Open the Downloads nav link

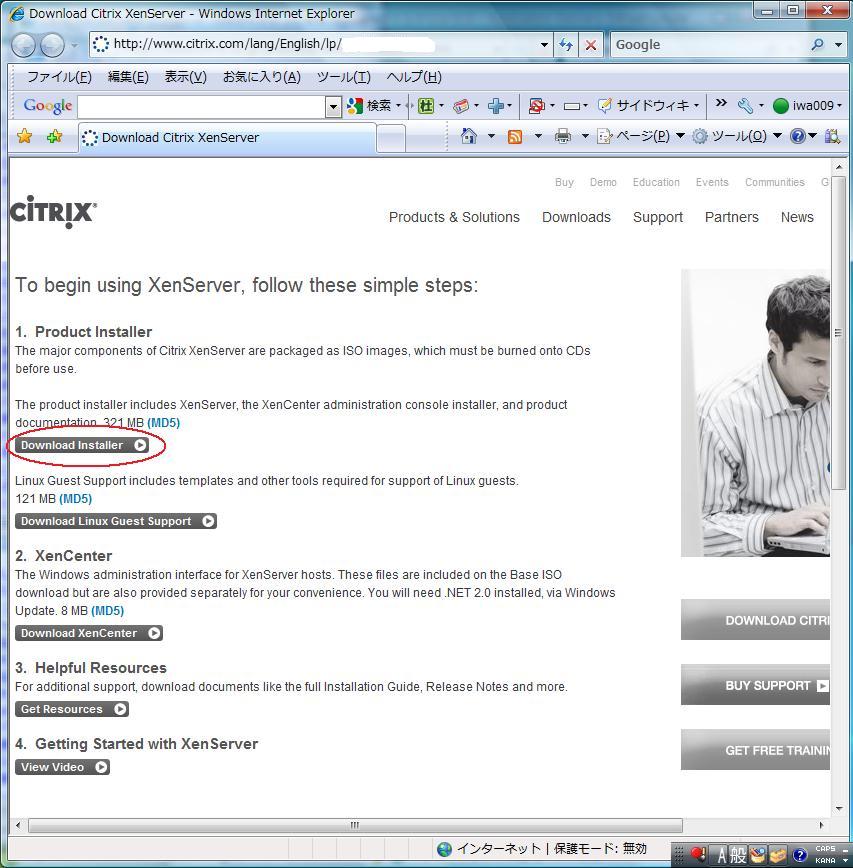[x=576, y=217]
